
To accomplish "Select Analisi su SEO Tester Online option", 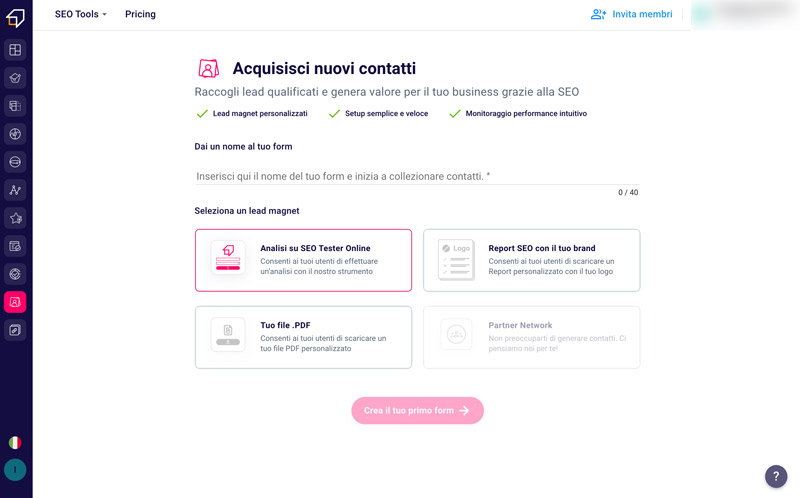I will click(304, 260).
